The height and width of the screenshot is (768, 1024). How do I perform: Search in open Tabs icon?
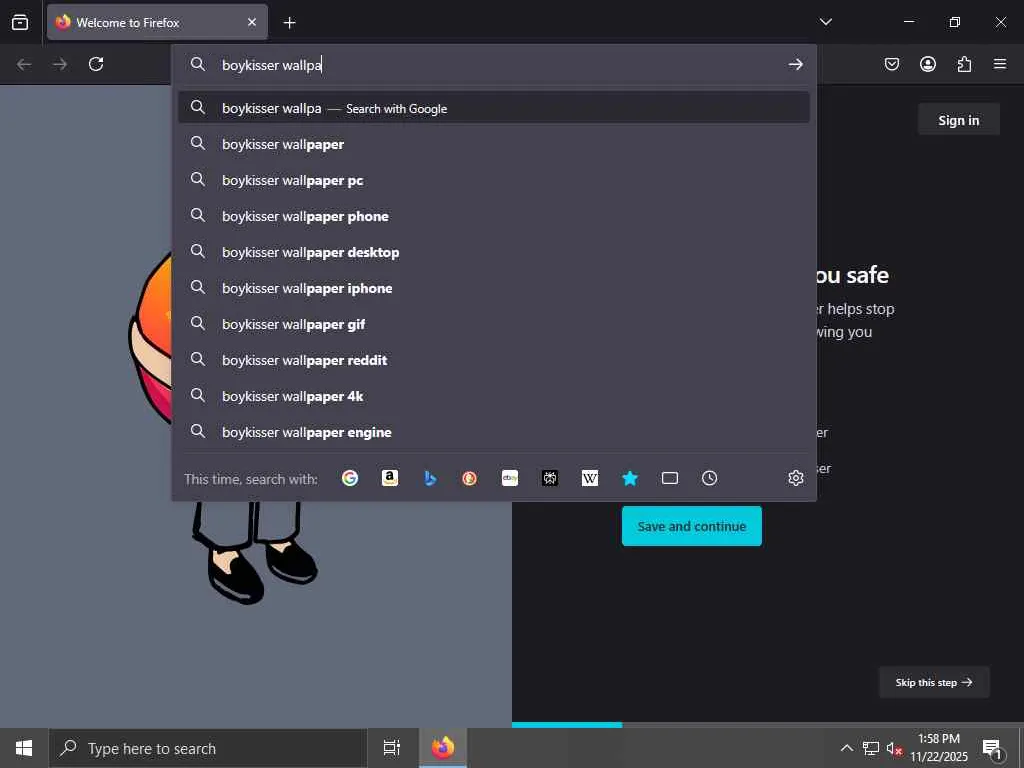[669, 478]
